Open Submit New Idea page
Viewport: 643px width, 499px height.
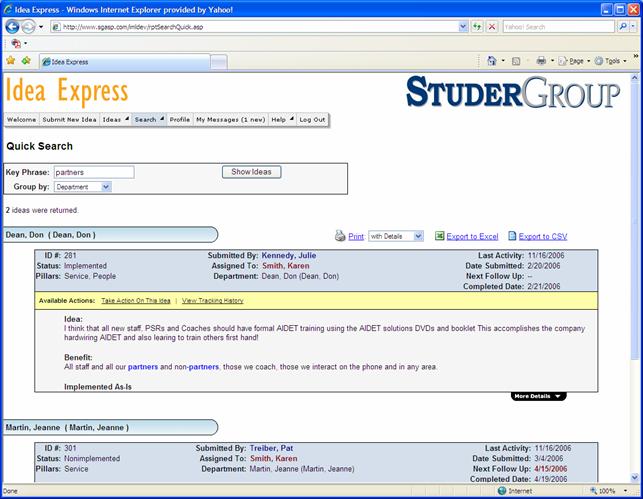pyautogui.click(x=69, y=119)
